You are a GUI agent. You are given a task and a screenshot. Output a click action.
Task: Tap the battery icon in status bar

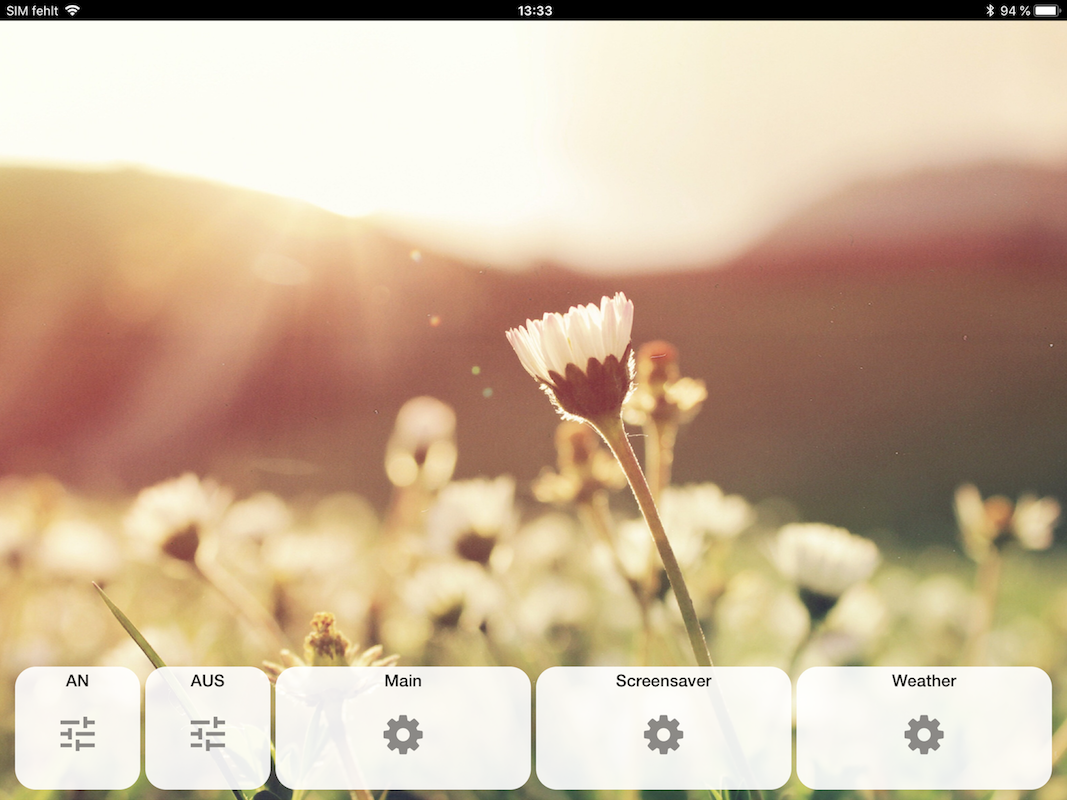click(1047, 10)
